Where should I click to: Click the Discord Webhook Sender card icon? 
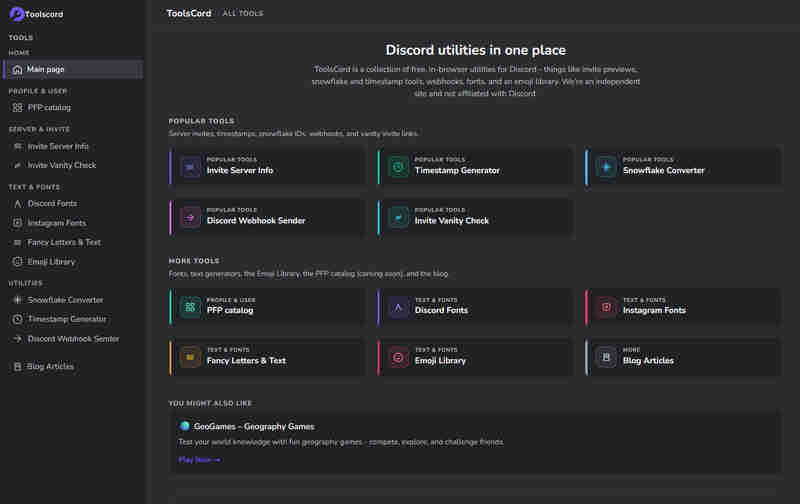[x=190, y=217]
